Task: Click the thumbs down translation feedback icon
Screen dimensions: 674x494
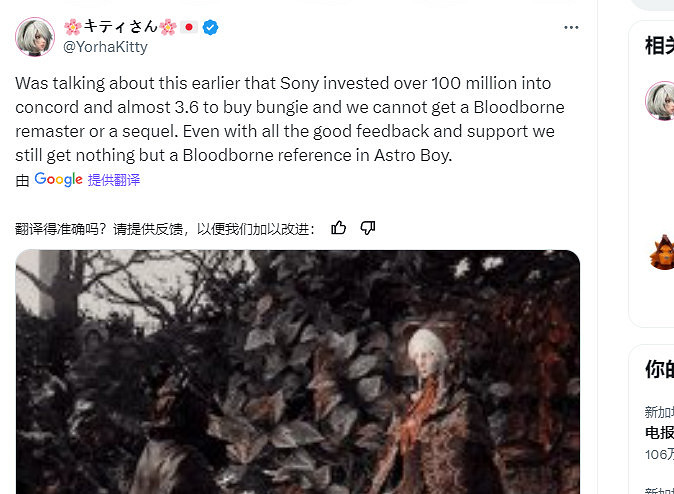Action: [x=367, y=228]
